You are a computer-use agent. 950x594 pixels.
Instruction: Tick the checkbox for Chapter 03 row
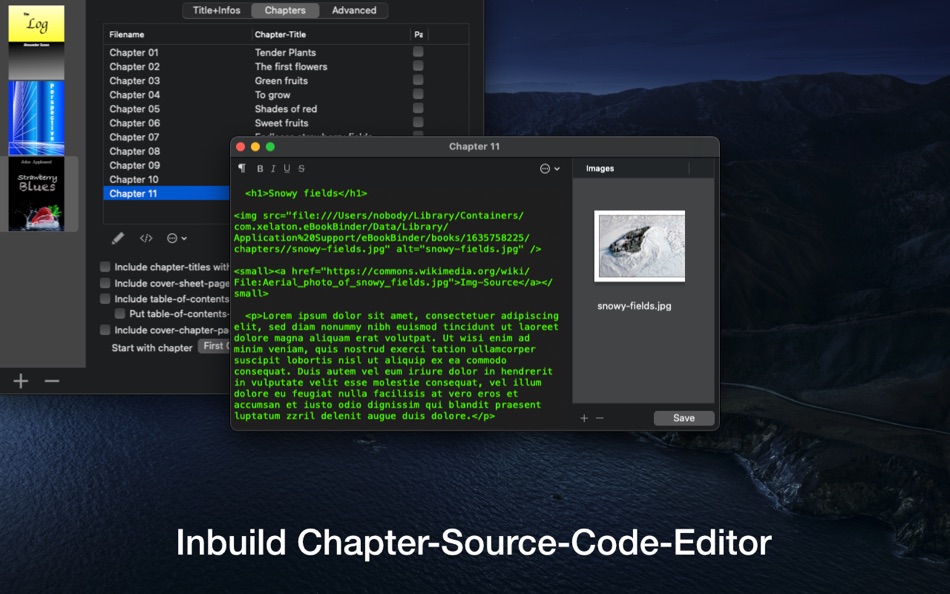[418, 80]
